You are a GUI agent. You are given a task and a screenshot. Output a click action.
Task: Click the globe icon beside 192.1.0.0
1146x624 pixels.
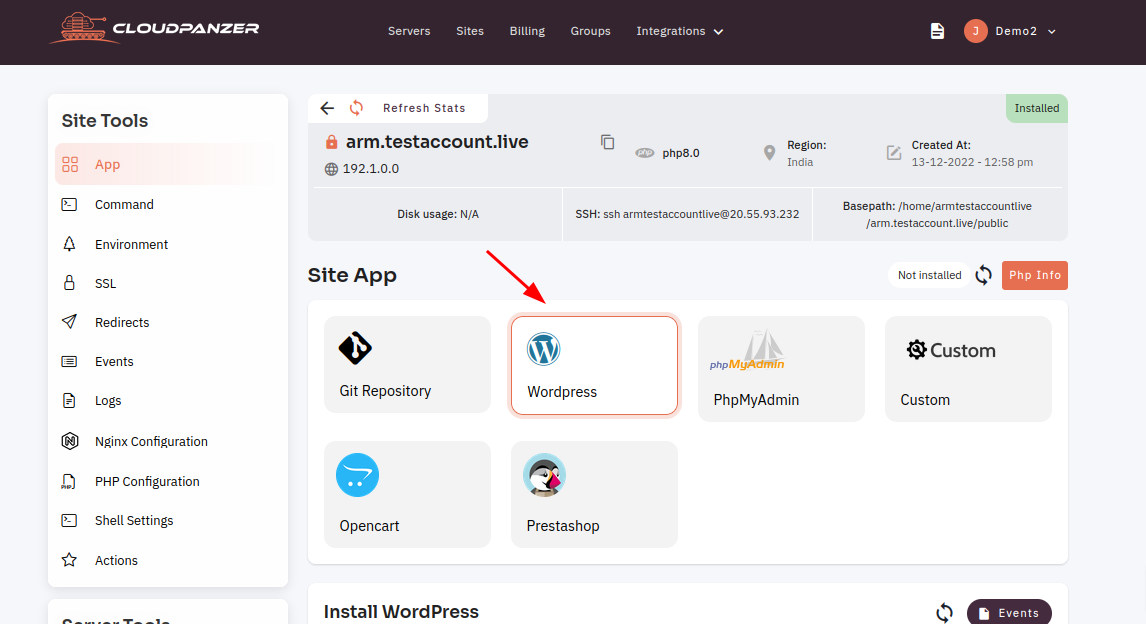coord(331,169)
